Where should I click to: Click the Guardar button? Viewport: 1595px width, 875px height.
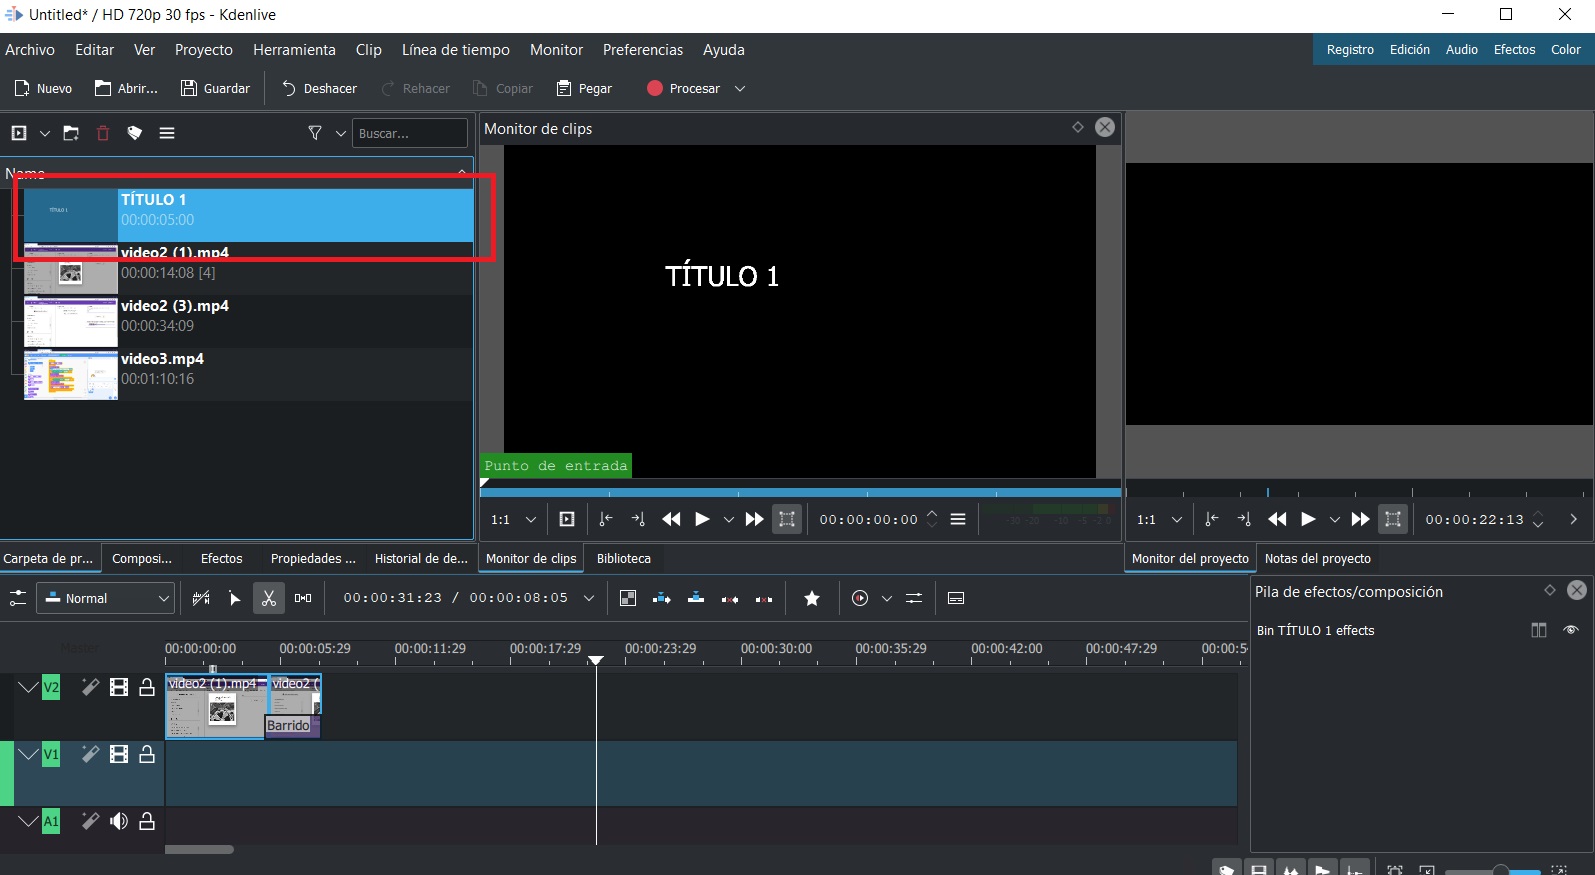coord(215,89)
